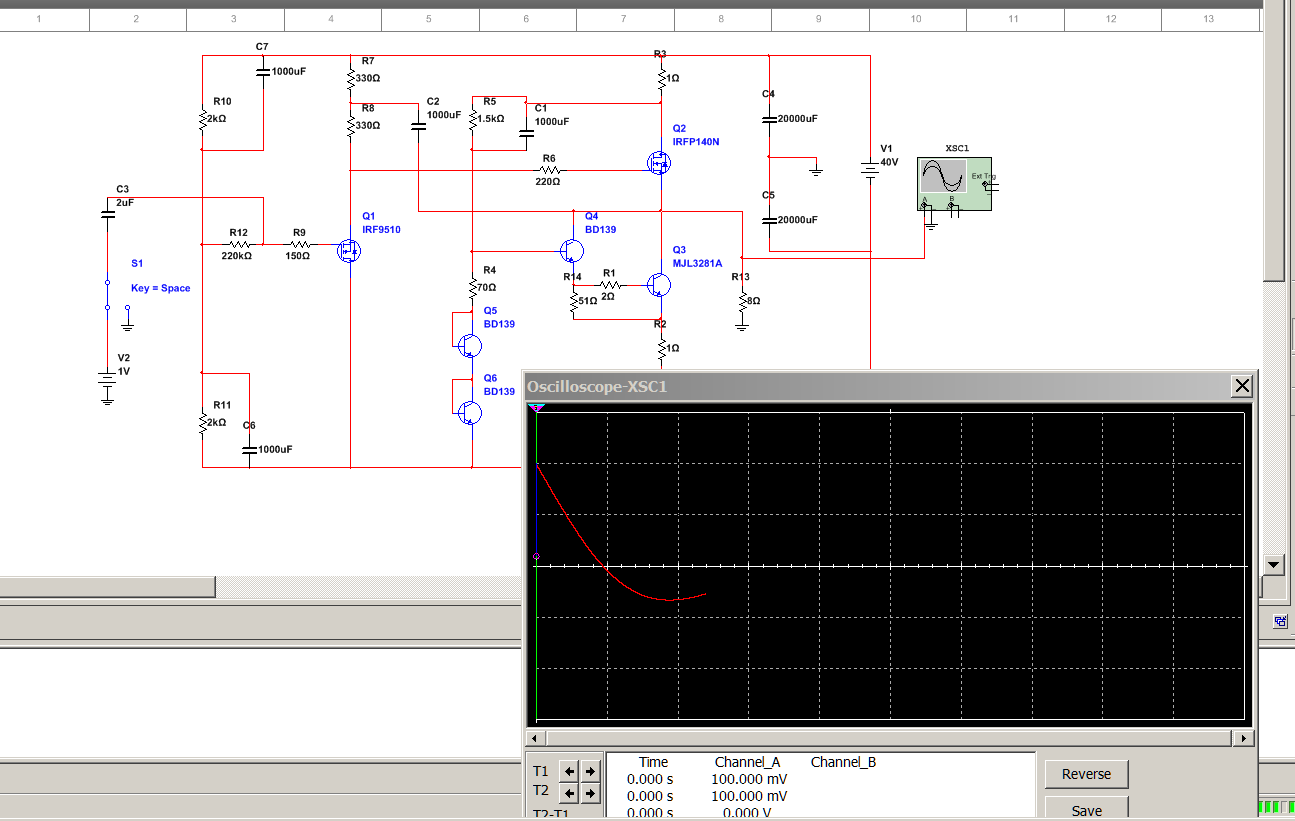Select the R7 330Ω resistor
This screenshot has height=821, width=1295.
(x=350, y=77)
